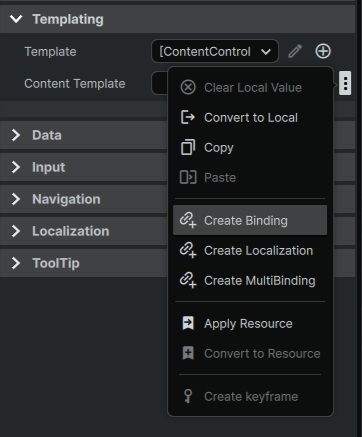Select Convert to Local
This screenshot has height=437, width=362.
(250, 118)
